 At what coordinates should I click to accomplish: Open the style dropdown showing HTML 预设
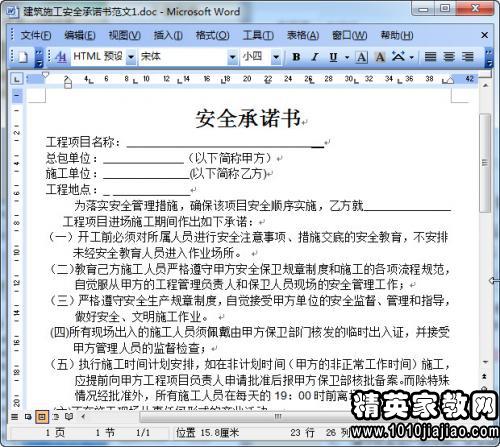point(131,57)
